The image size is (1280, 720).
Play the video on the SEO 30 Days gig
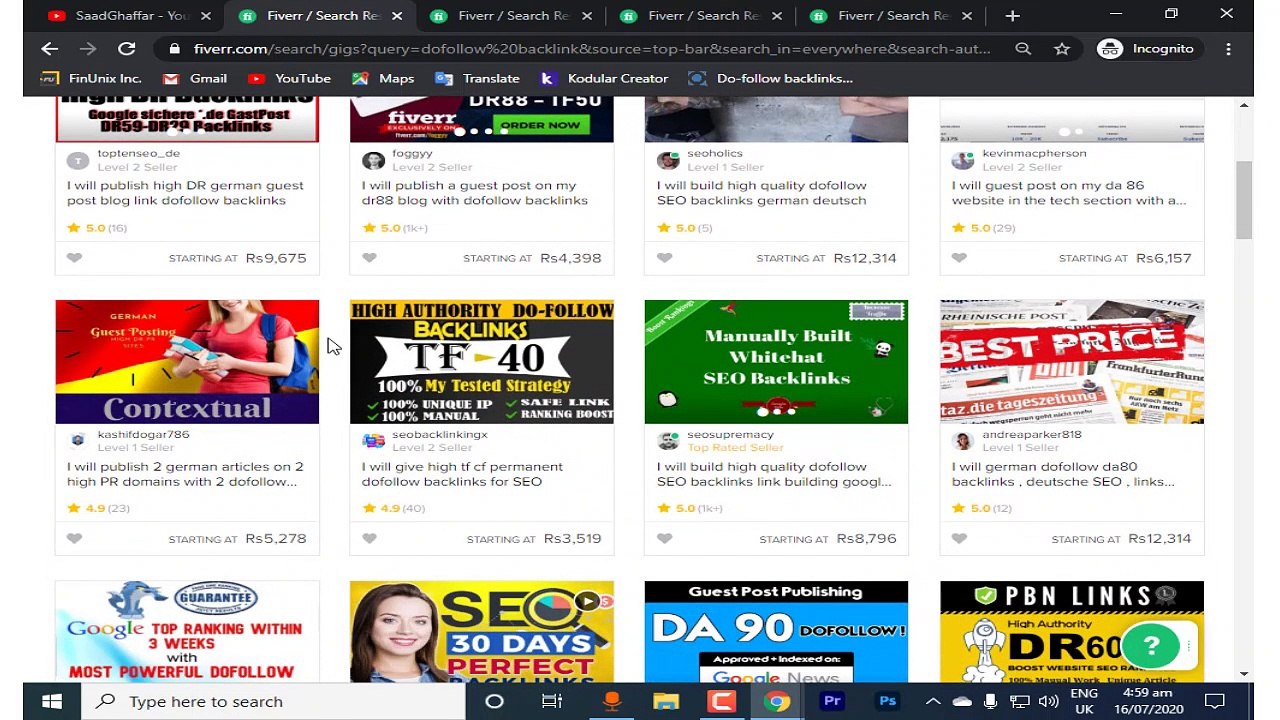pos(587,601)
